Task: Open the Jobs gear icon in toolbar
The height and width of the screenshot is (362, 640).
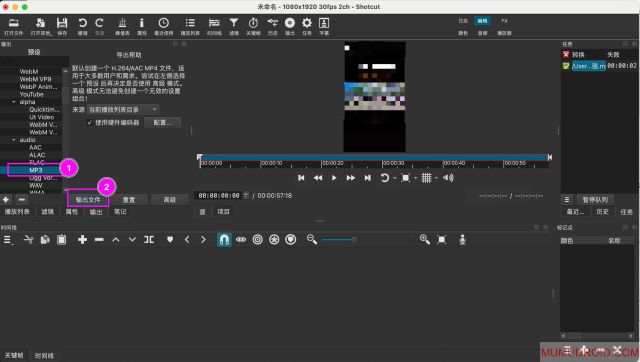Action: [x=307, y=23]
